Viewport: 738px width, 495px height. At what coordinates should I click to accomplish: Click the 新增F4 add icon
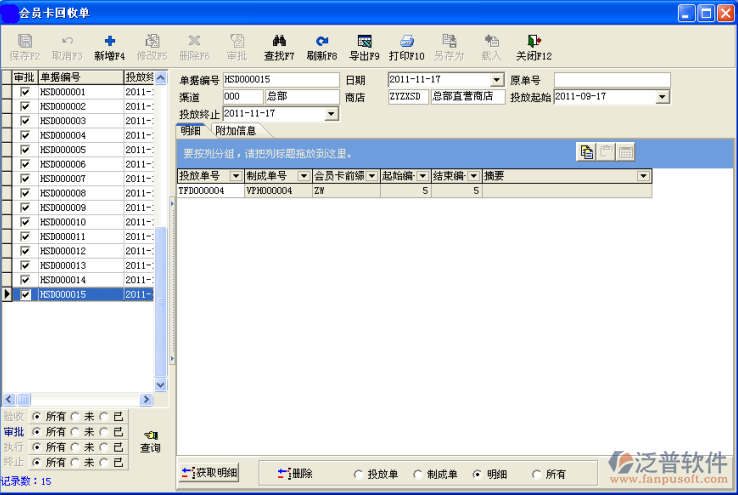point(109,41)
